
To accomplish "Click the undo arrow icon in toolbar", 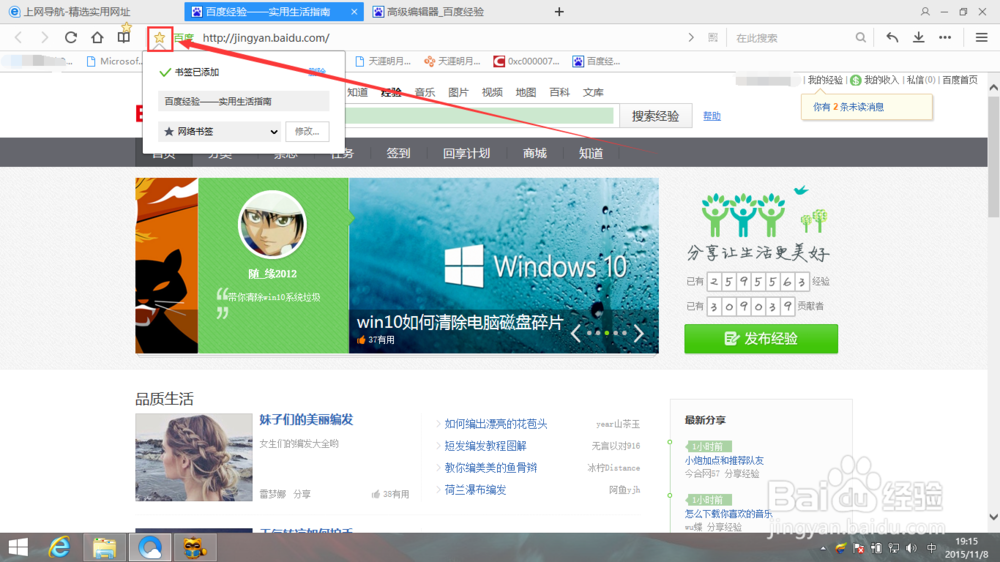I will pos(892,38).
